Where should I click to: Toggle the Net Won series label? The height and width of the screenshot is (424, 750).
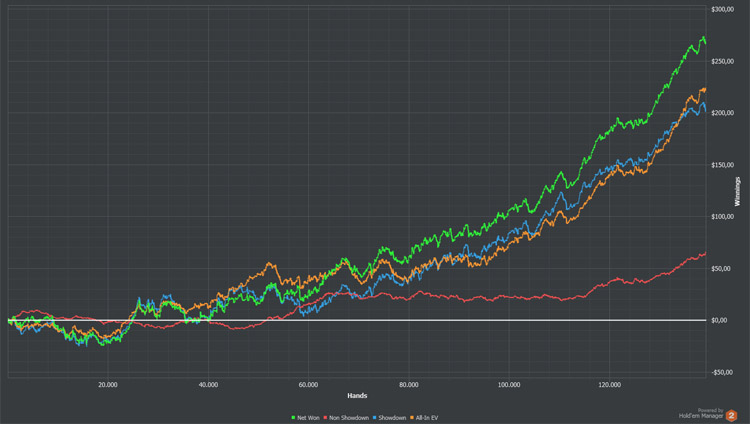[x=306, y=415]
